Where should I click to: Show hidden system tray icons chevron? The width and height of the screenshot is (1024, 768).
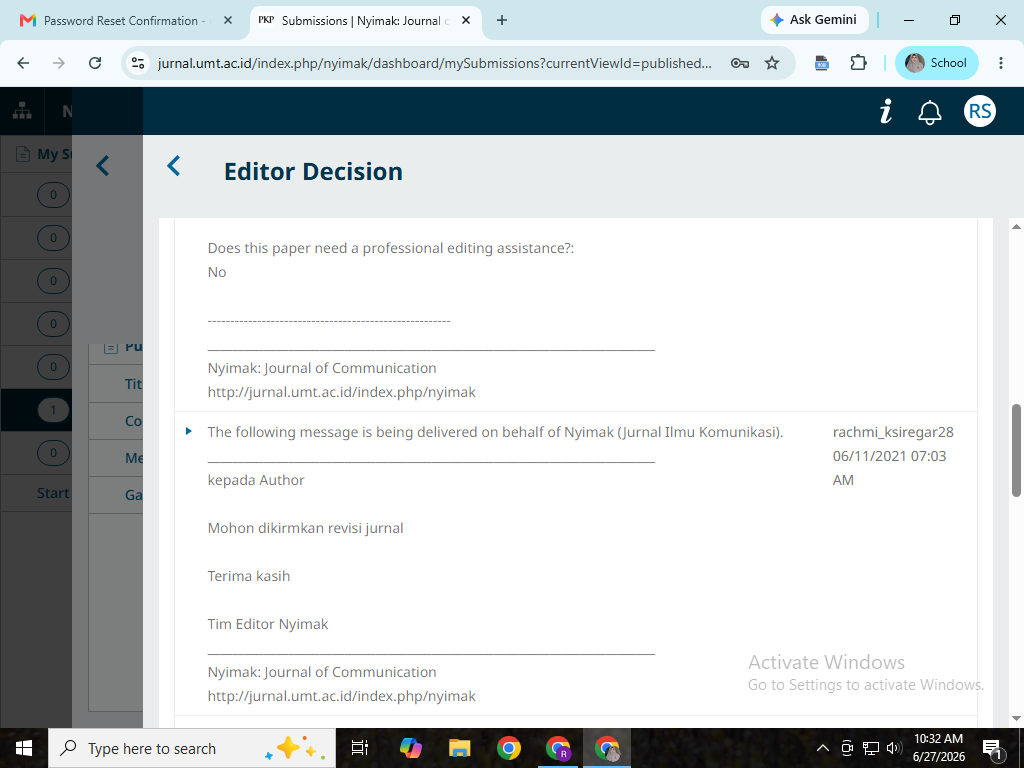coord(822,748)
